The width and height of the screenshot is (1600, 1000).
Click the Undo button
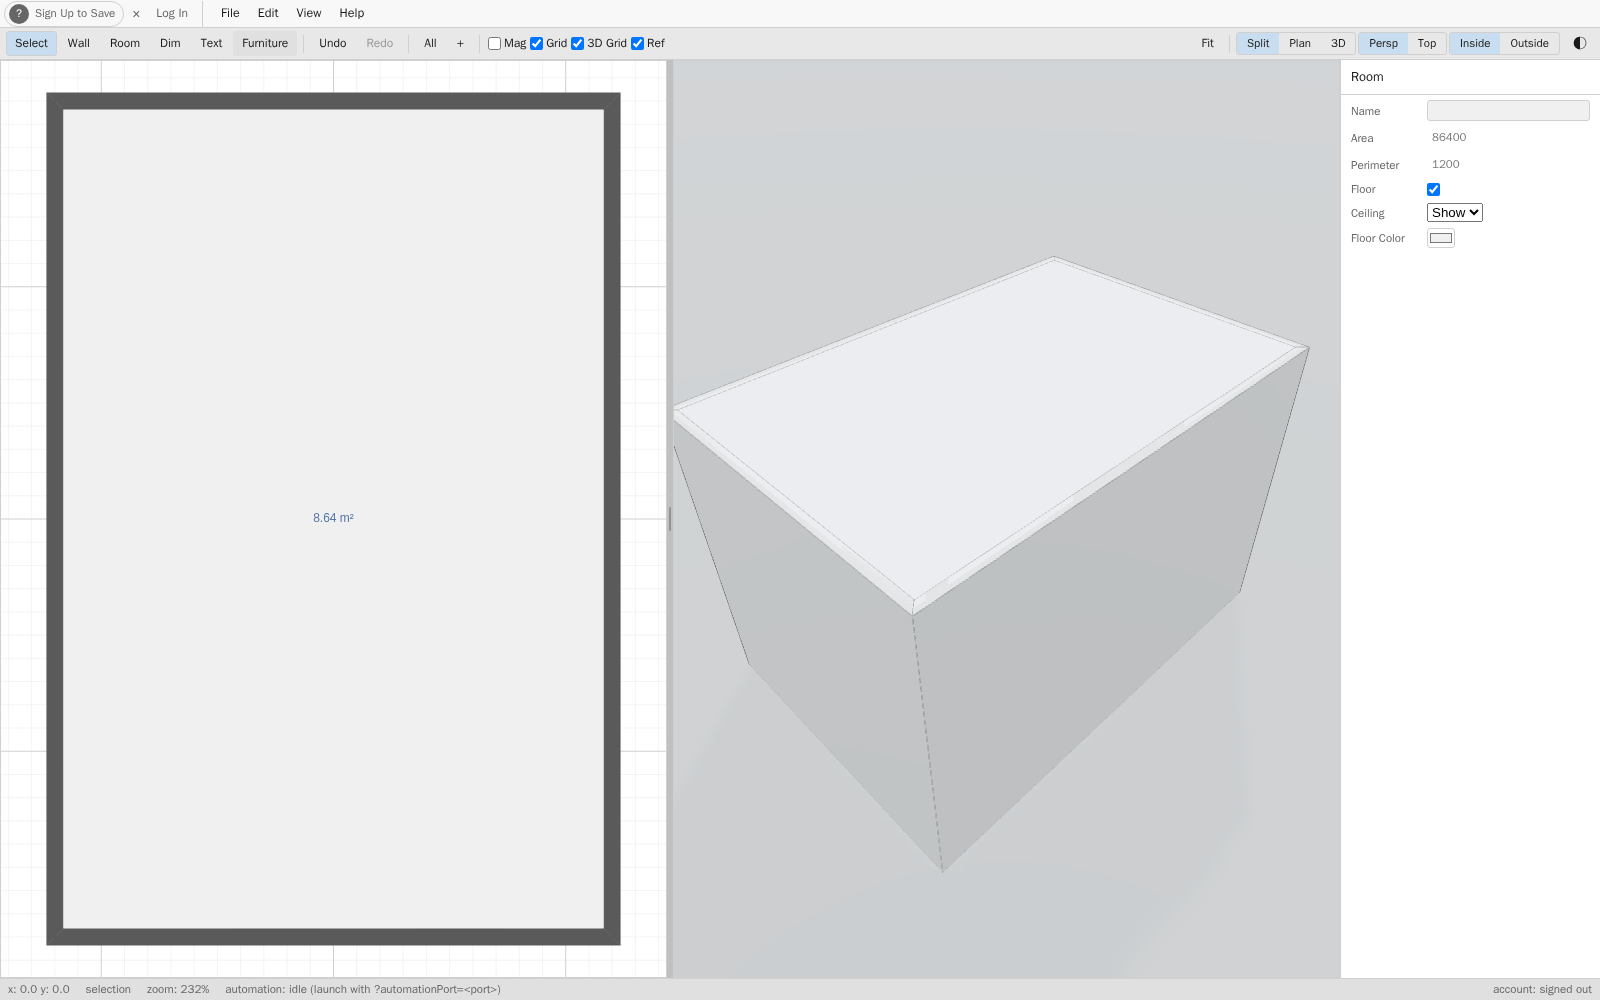333,43
